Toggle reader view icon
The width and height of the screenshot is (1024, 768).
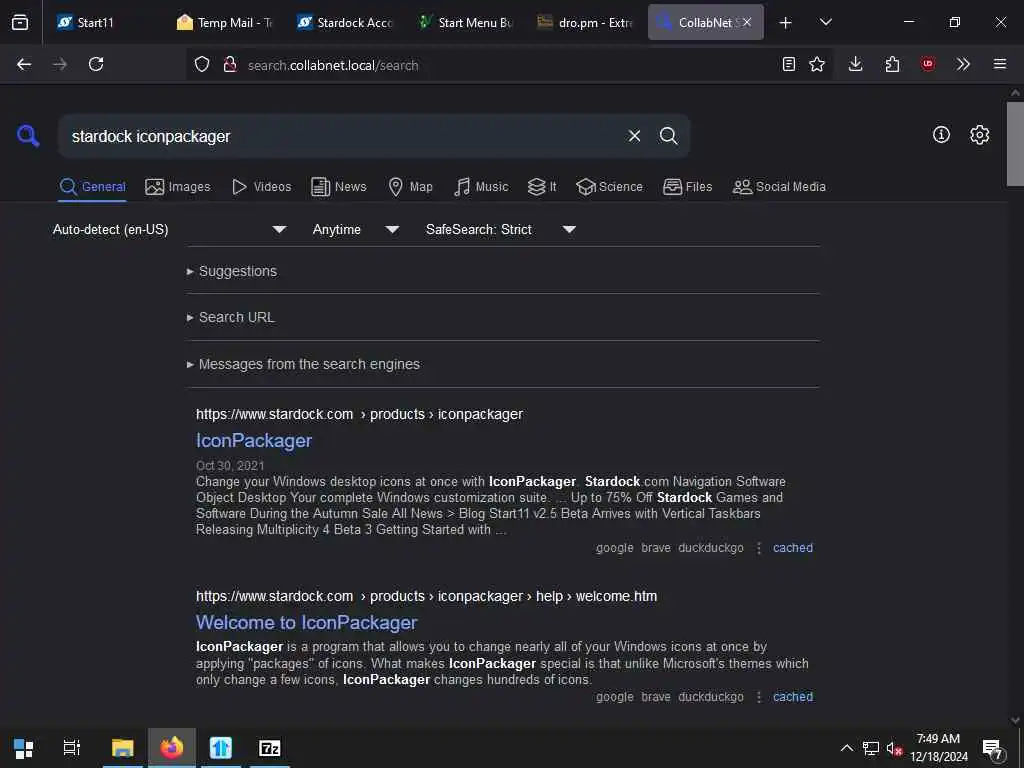click(x=789, y=64)
